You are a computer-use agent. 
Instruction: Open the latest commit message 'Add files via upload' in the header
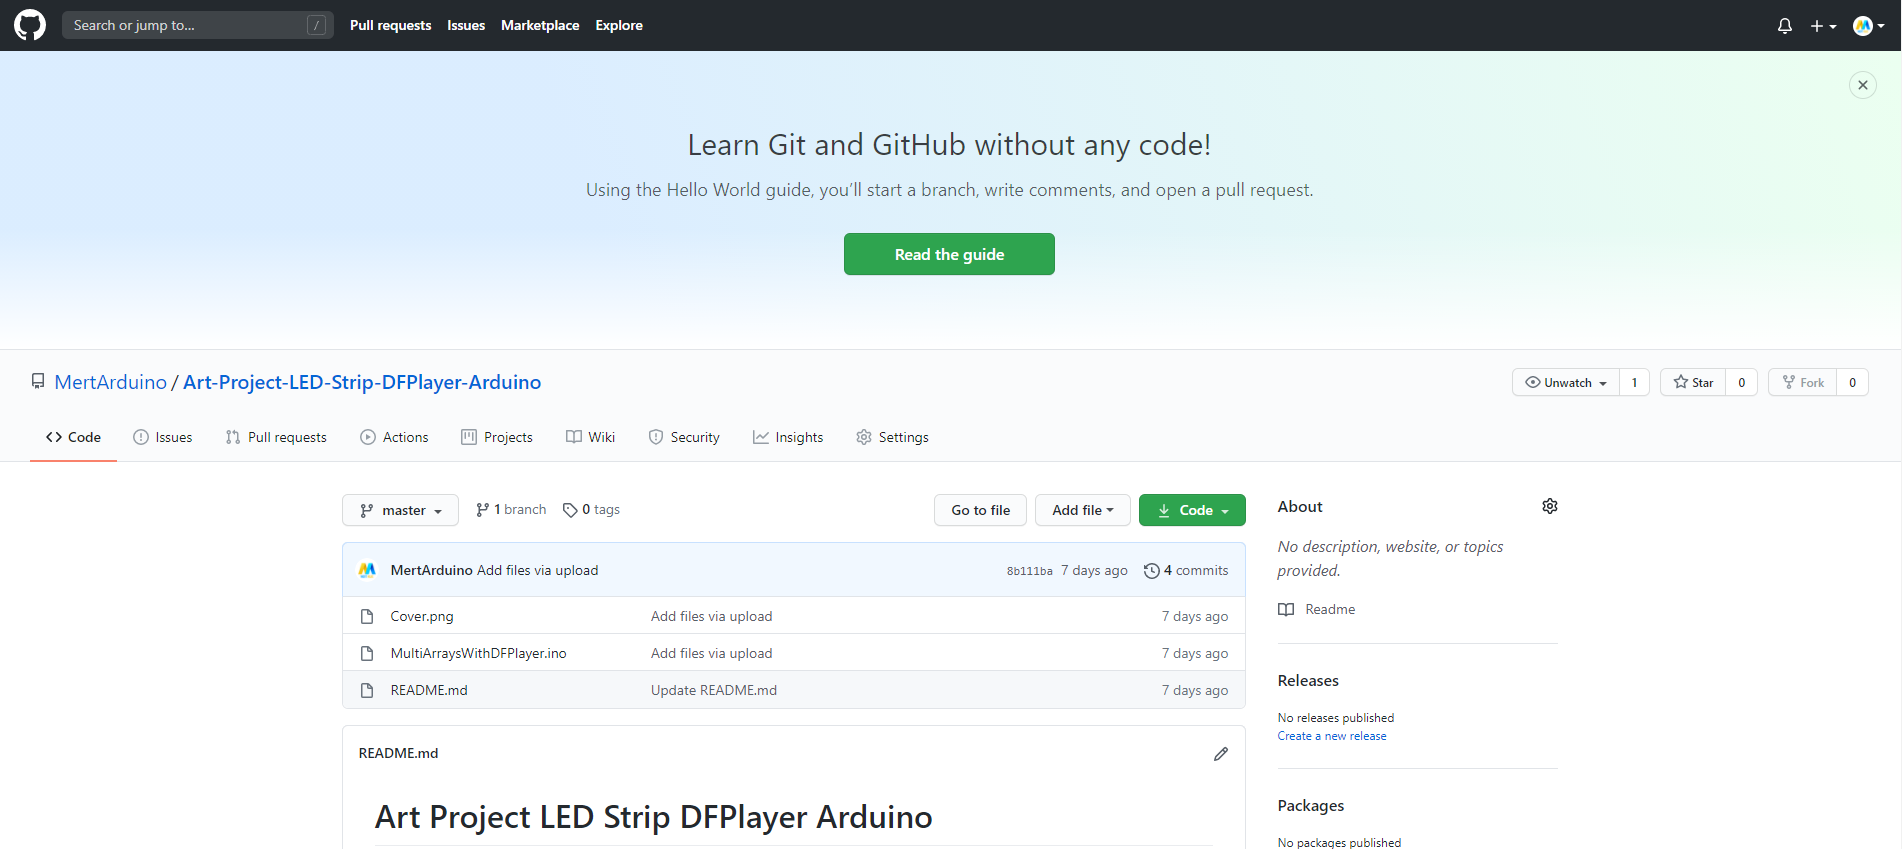click(x=537, y=570)
